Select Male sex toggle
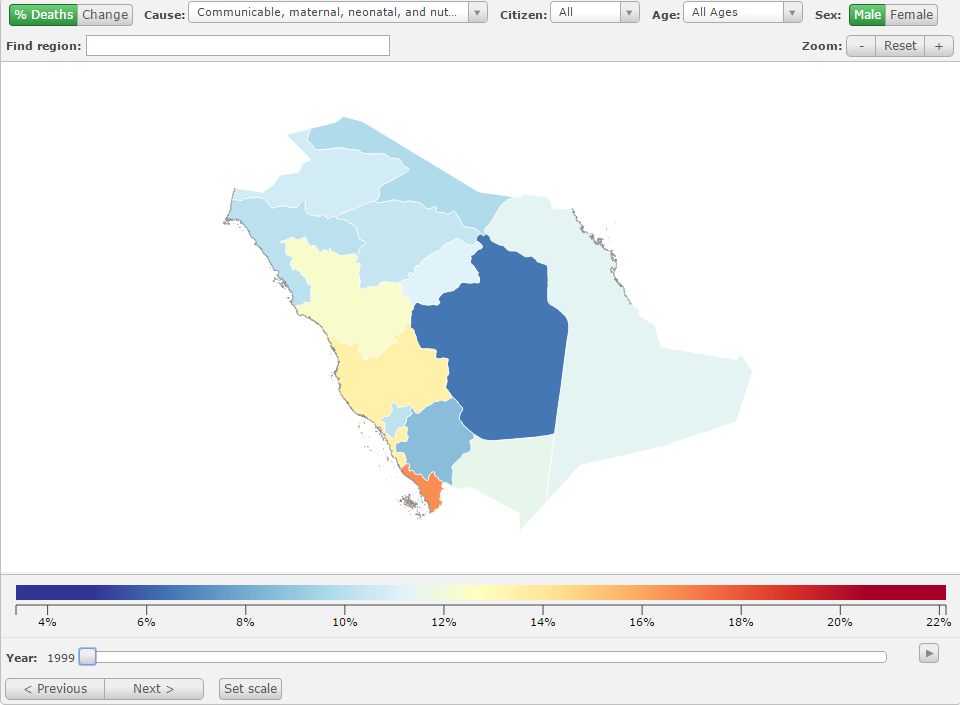The image size is (960, 705). [x=868, y=15]
